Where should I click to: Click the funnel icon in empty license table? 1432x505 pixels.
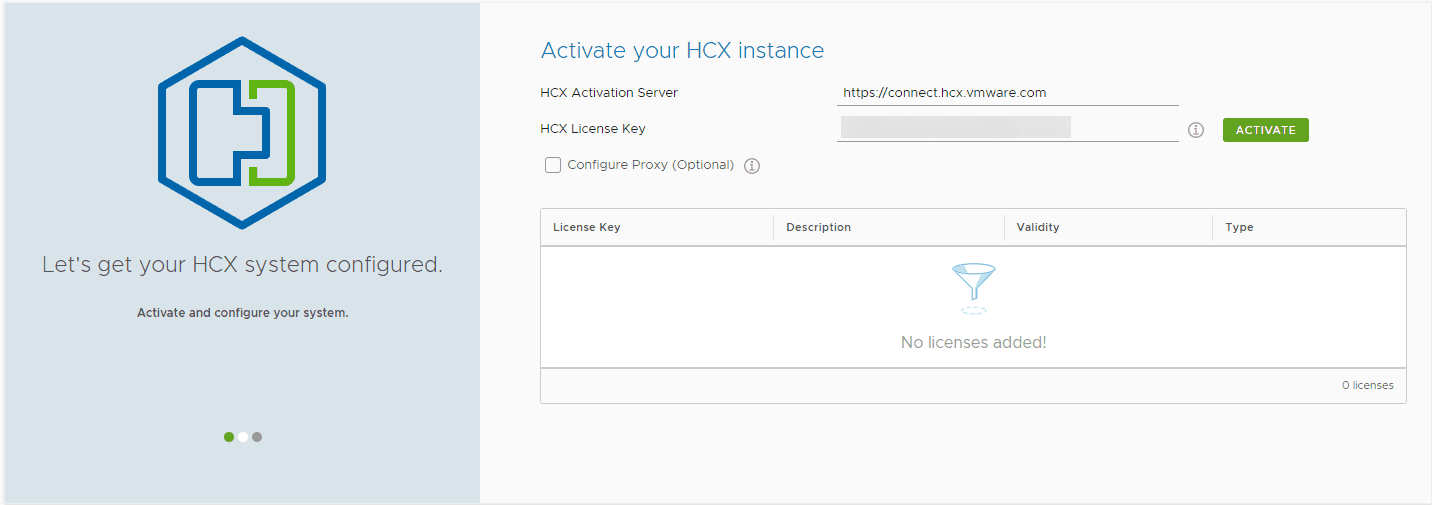[x=973, y=287]
